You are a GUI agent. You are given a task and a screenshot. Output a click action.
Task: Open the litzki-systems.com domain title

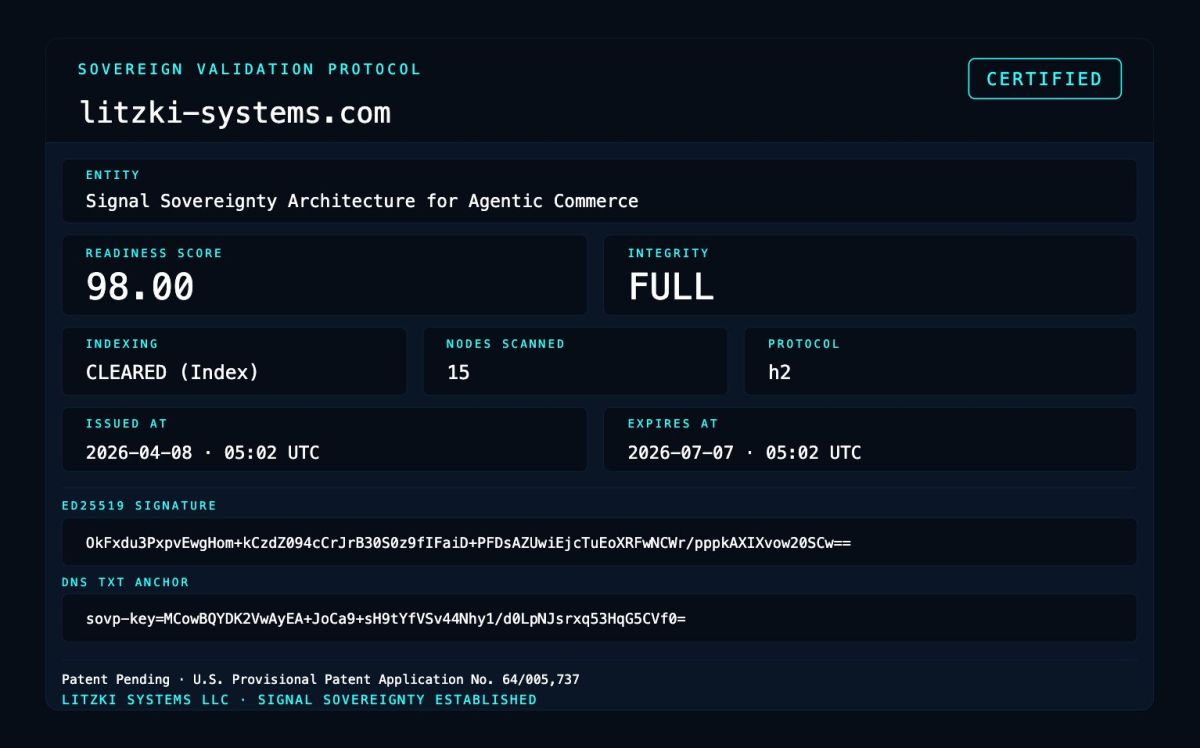[x=235, y=113]
